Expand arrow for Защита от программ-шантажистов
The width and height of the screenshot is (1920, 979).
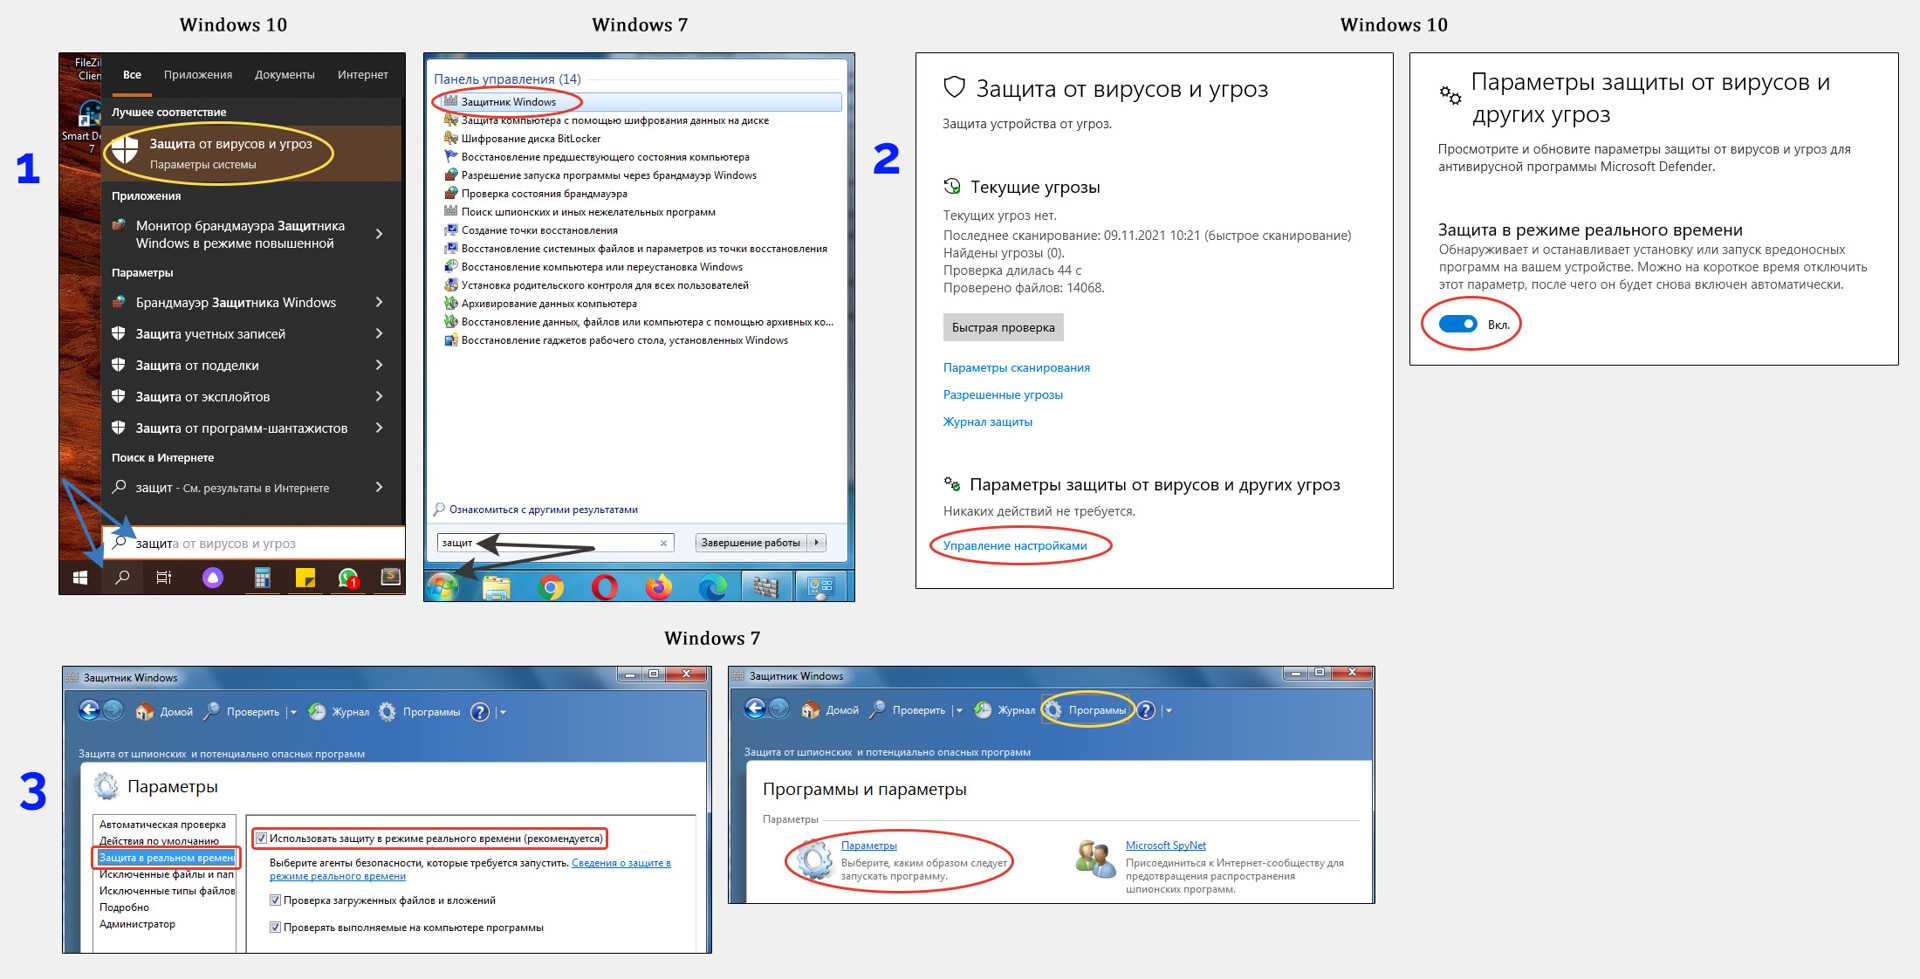click(x=379, y=428)
